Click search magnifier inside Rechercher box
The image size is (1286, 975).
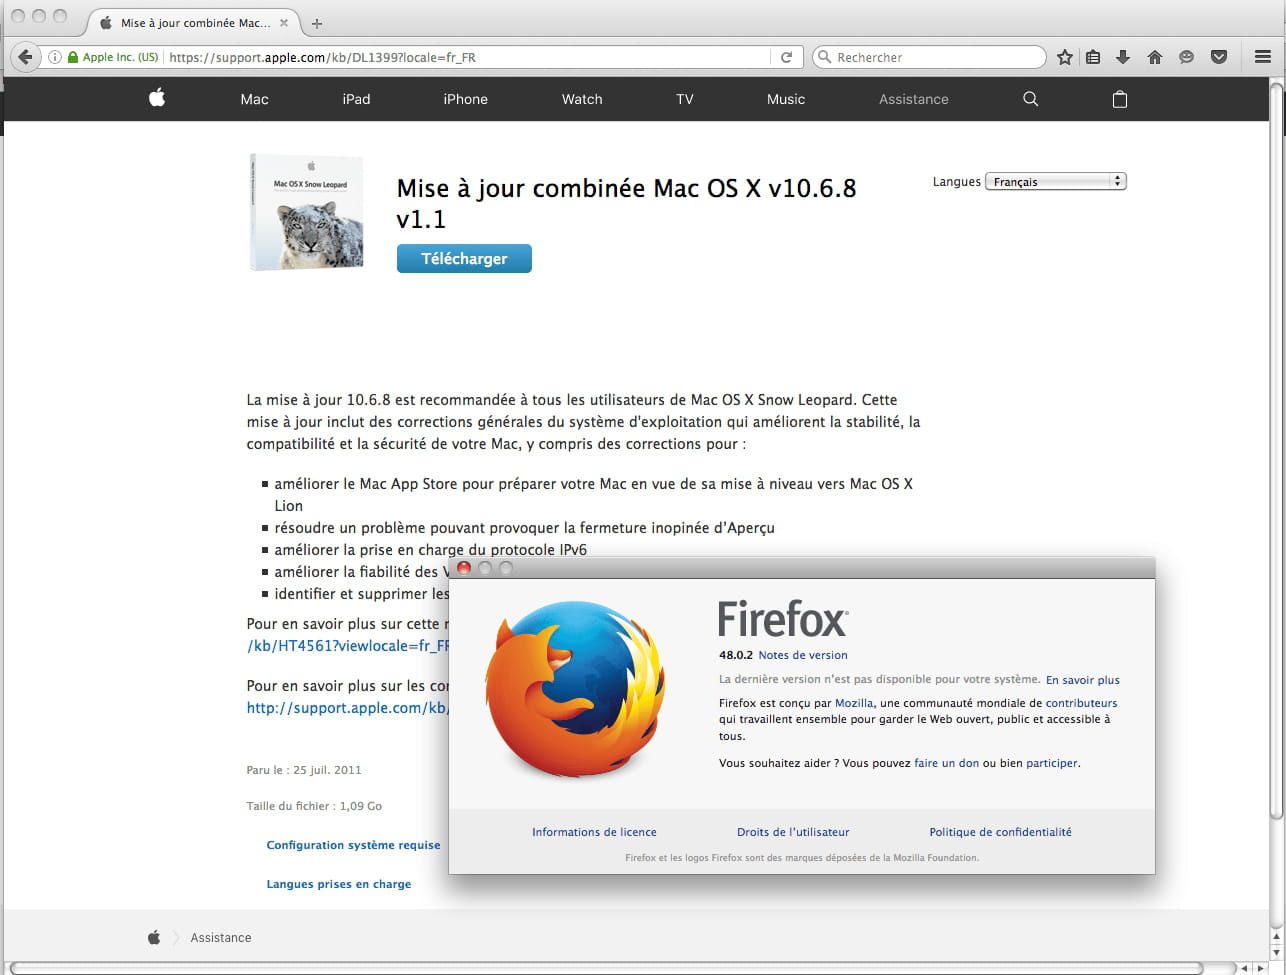coord(825,57)
